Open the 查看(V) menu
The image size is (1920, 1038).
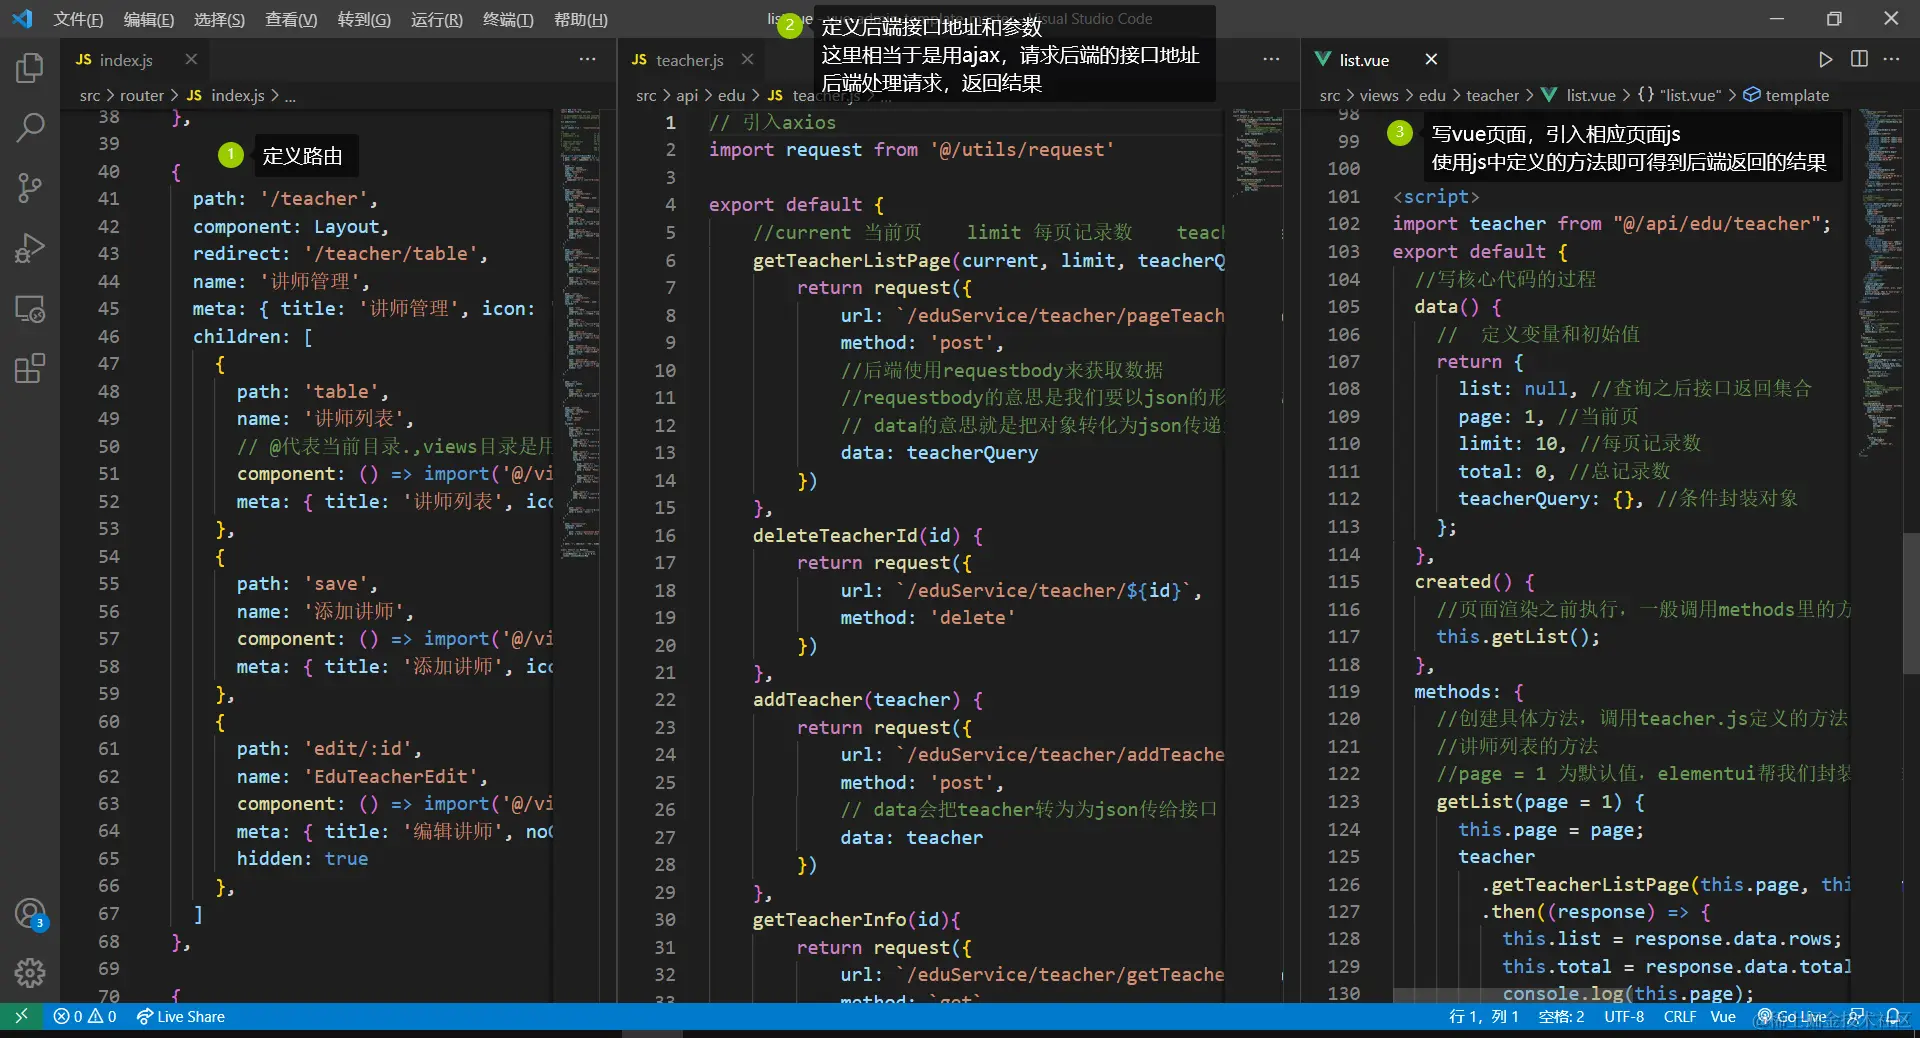coord(291,20)
